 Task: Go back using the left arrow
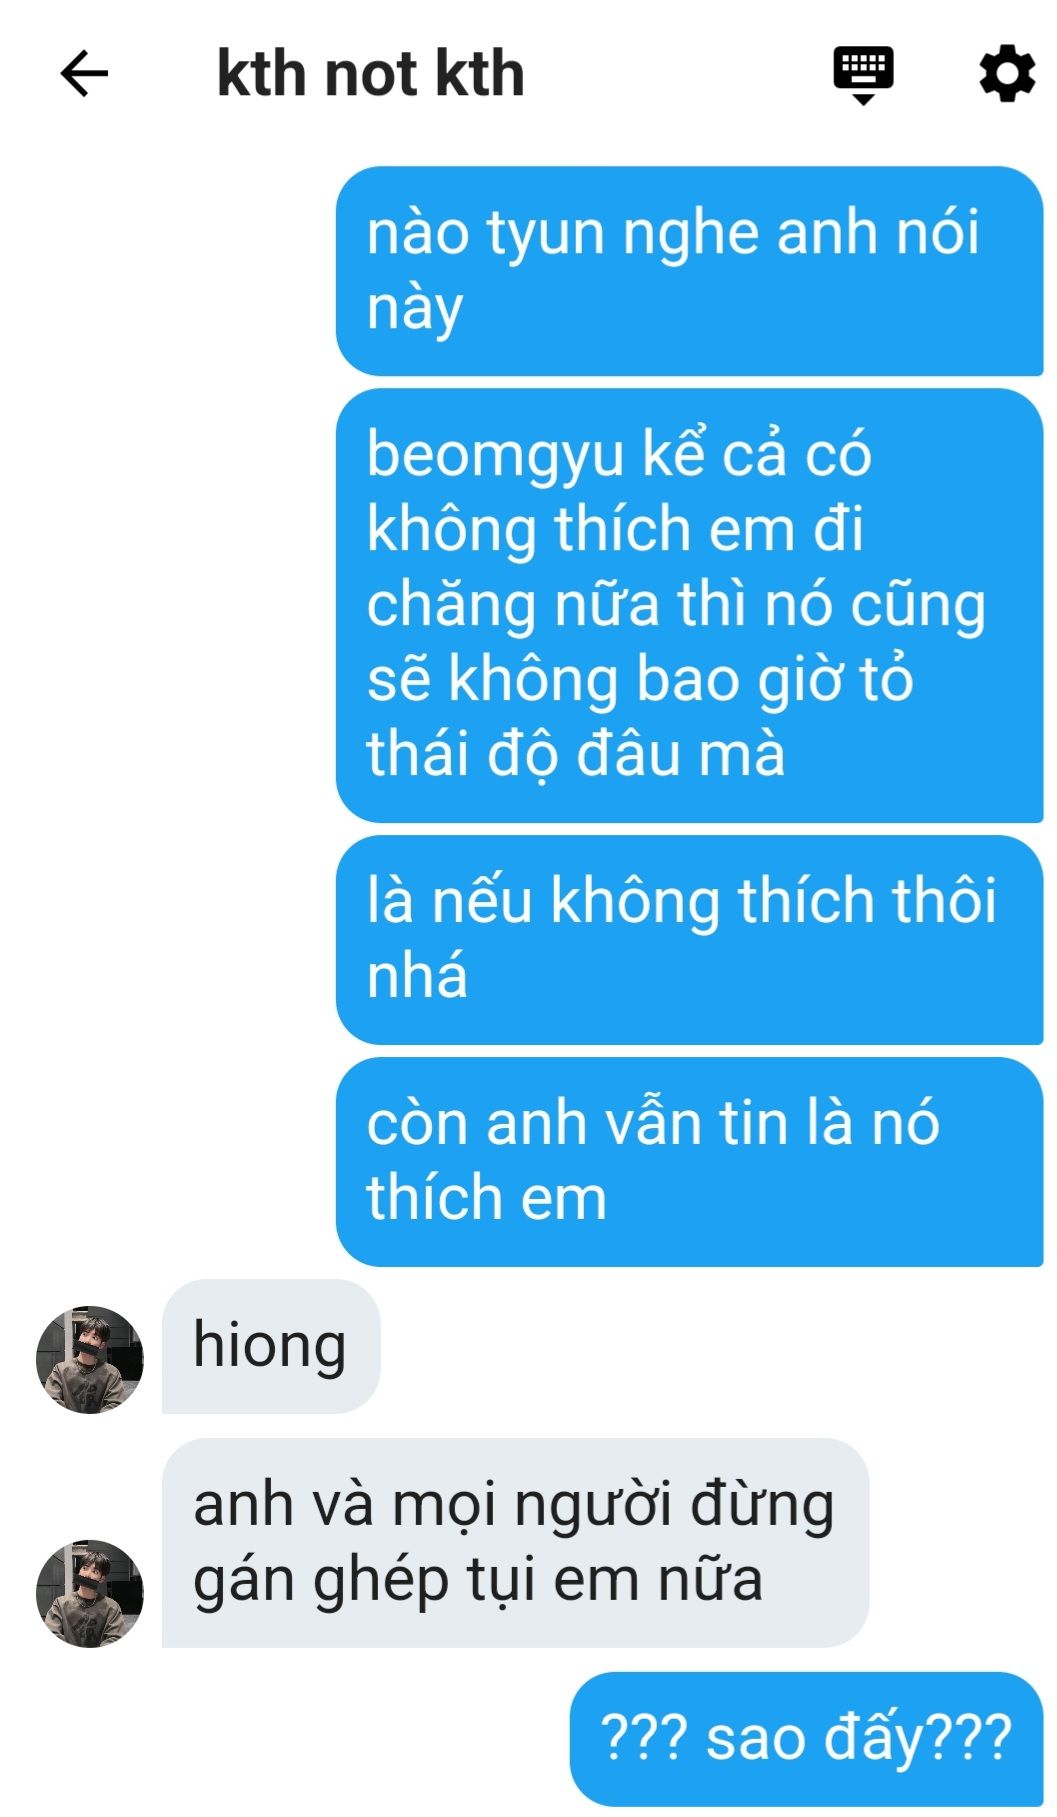point(84,74)
